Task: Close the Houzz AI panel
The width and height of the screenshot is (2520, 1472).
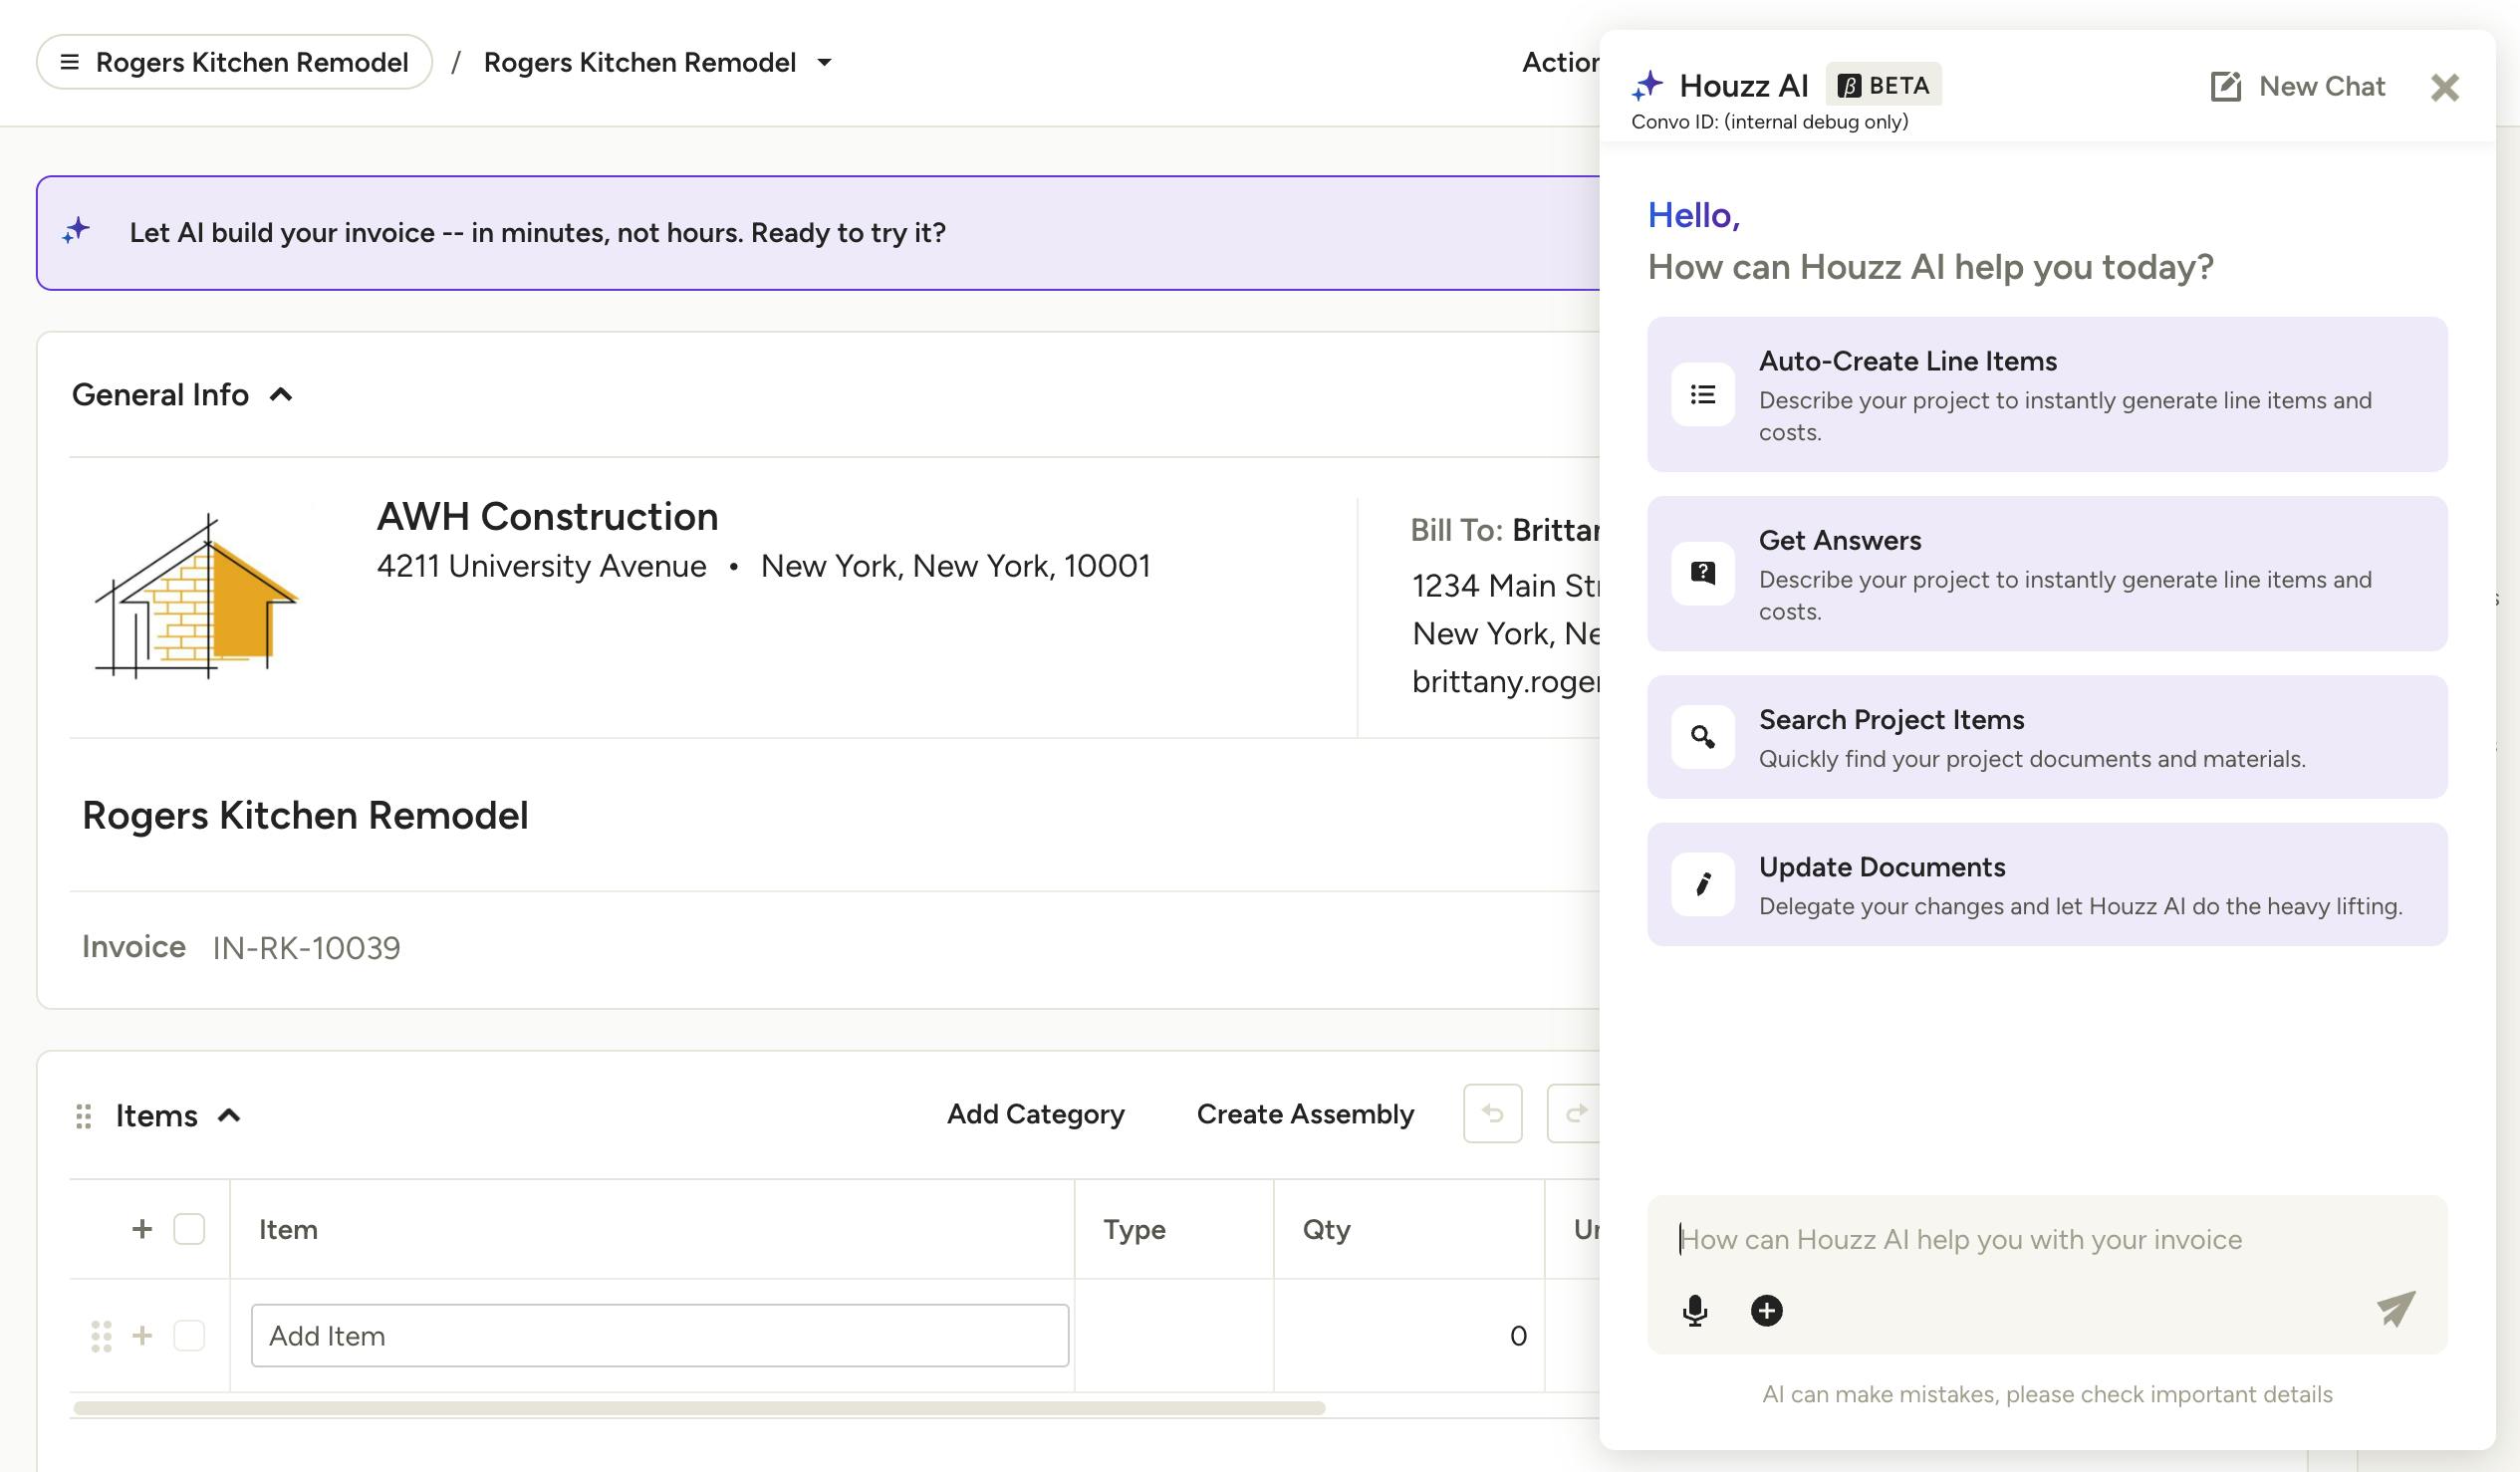Action: pos(2445,88)
